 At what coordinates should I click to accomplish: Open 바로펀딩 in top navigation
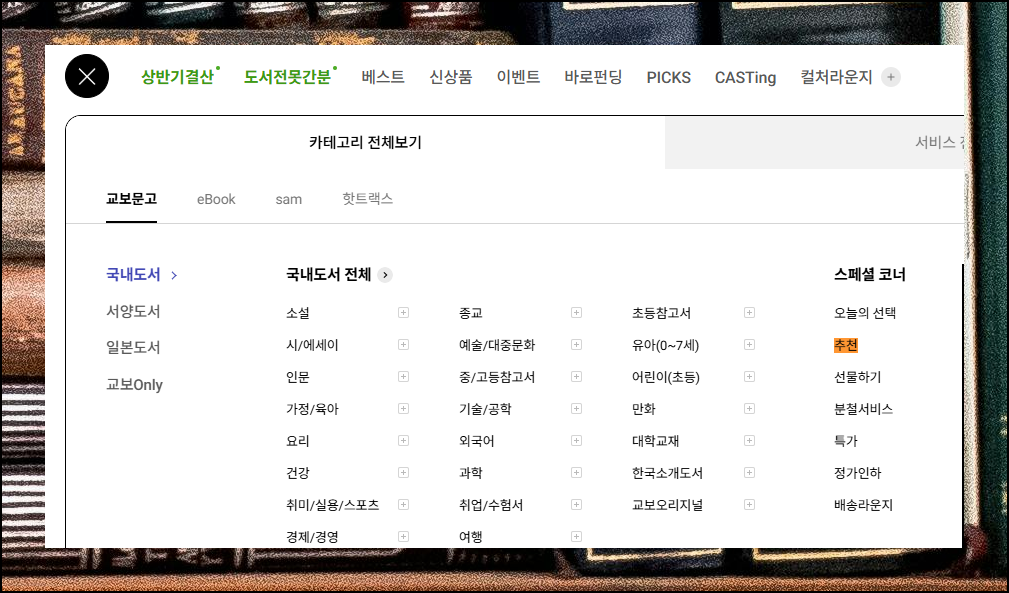coord(593,77)
